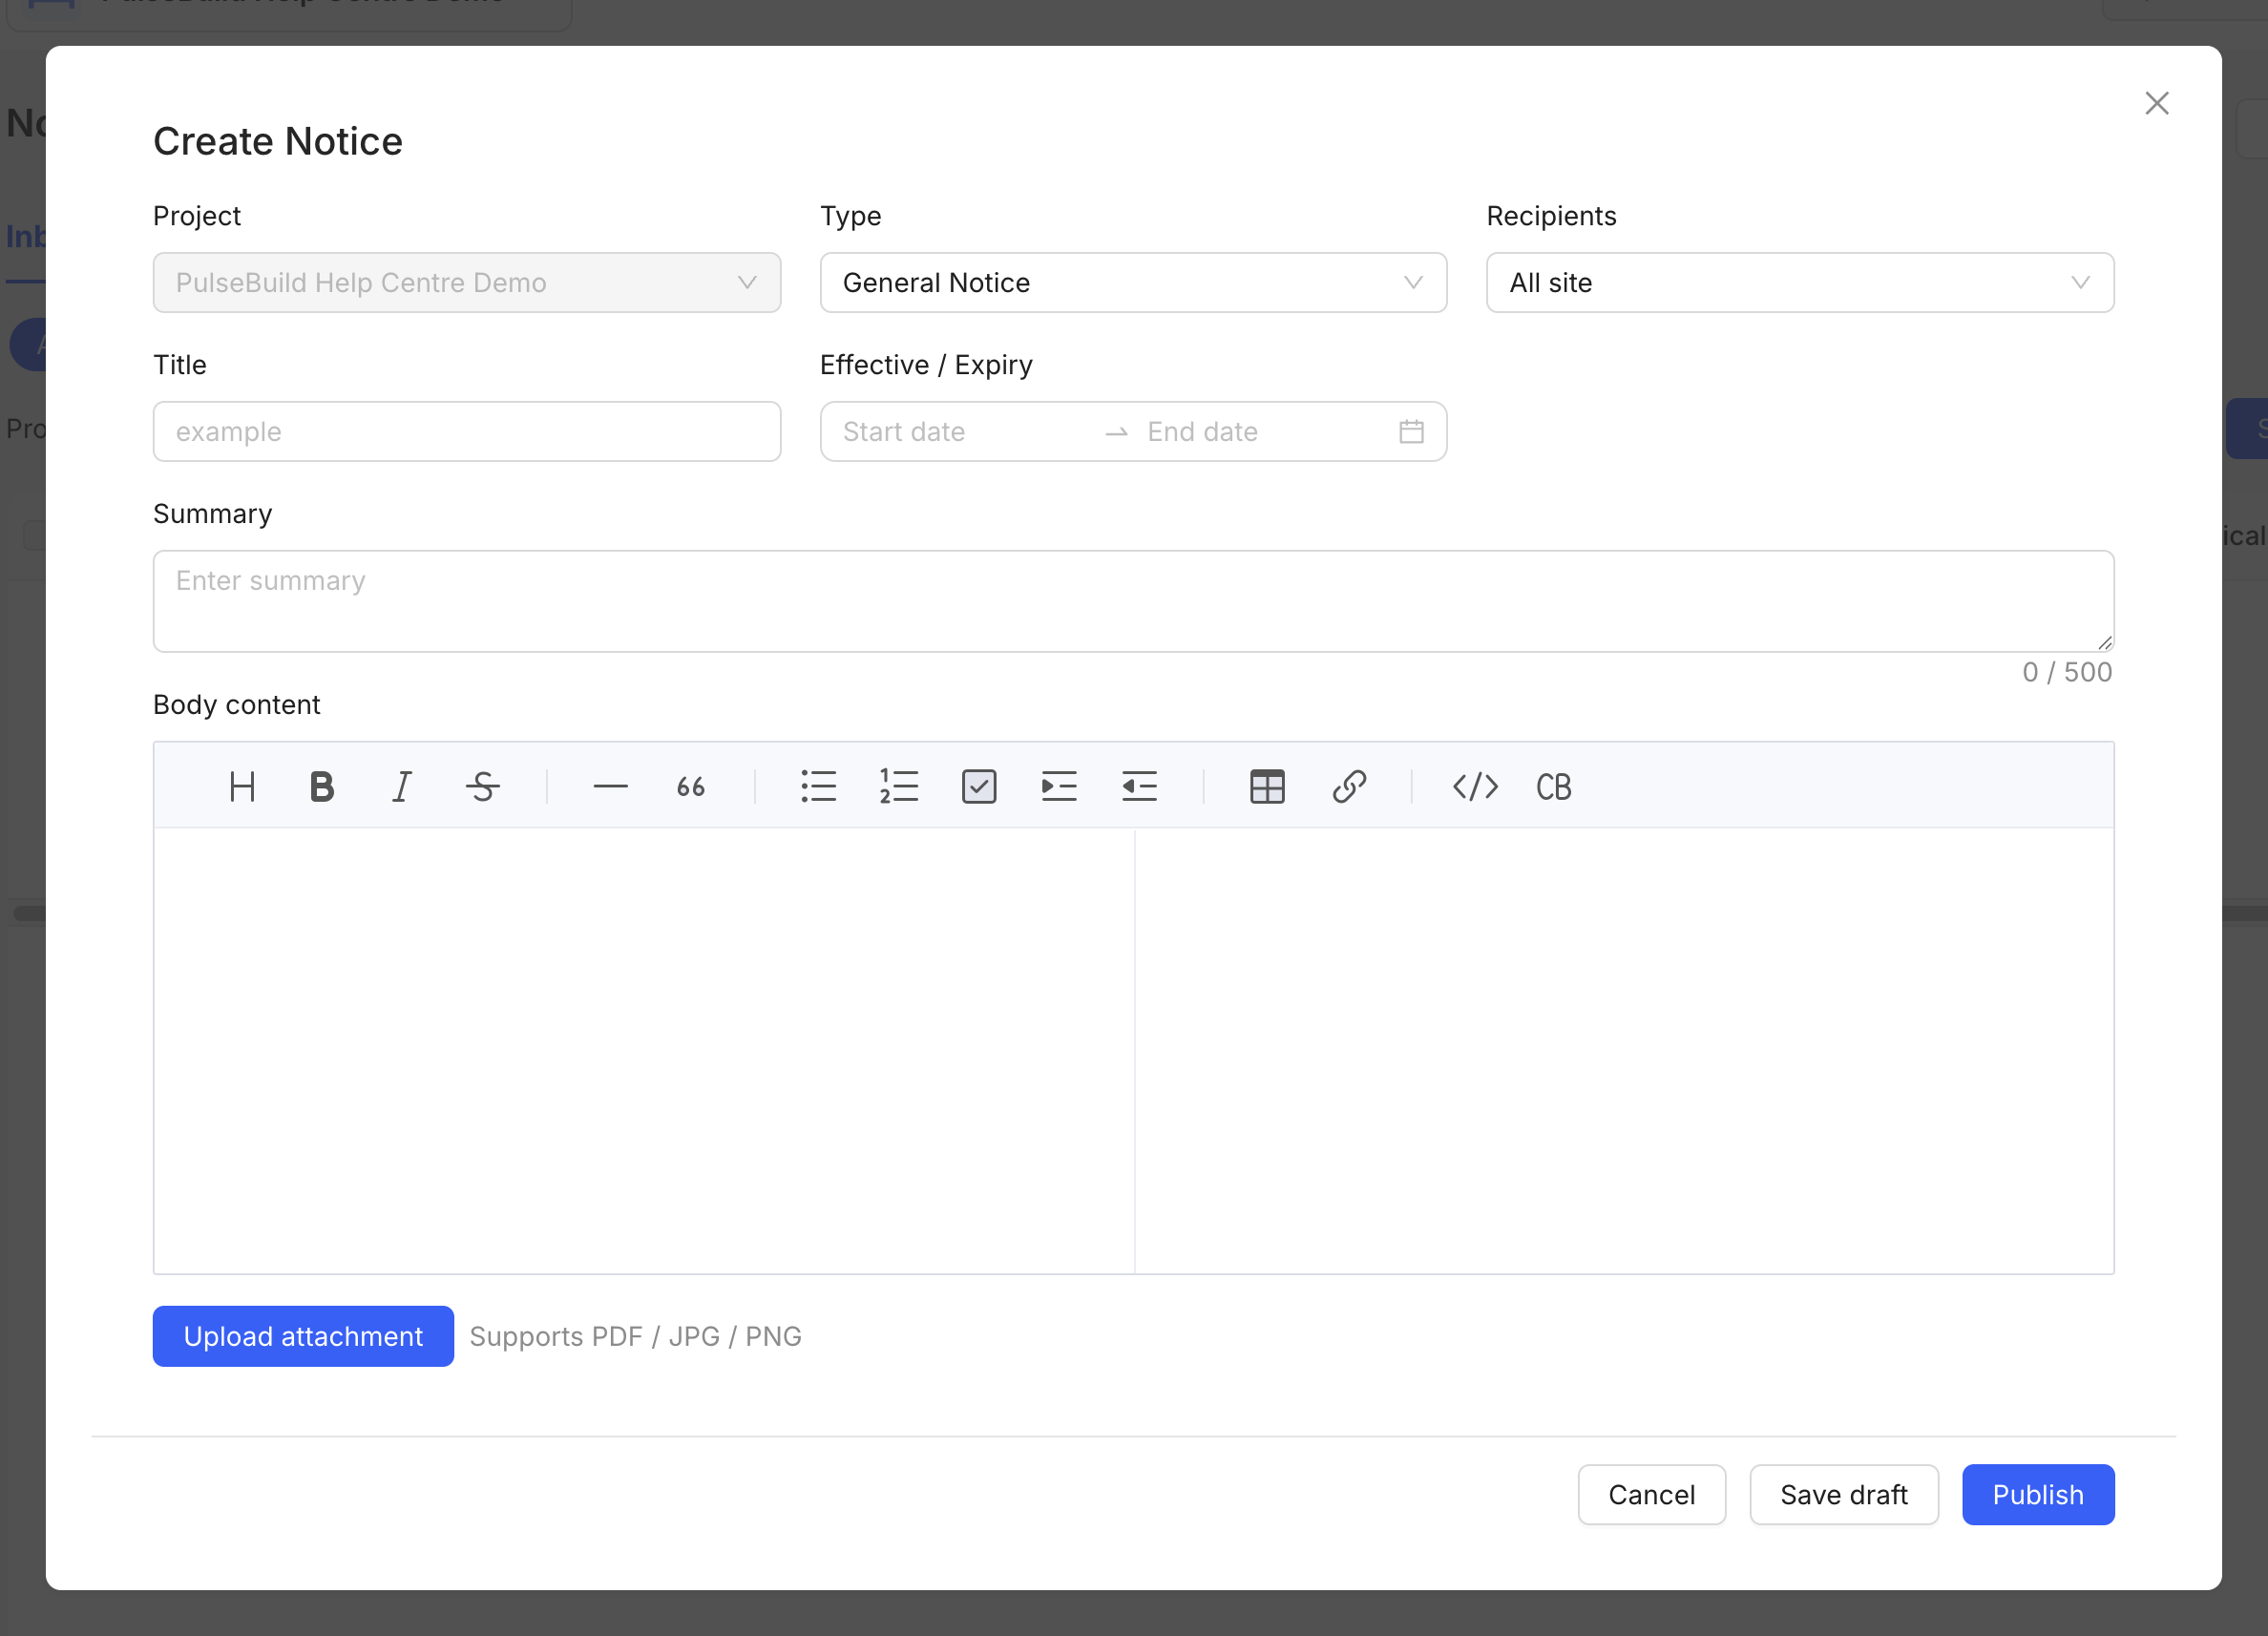Toggle italic formatting in body editor
The width and height of the screenshot is (2268, 1636).
pos(402,787)
